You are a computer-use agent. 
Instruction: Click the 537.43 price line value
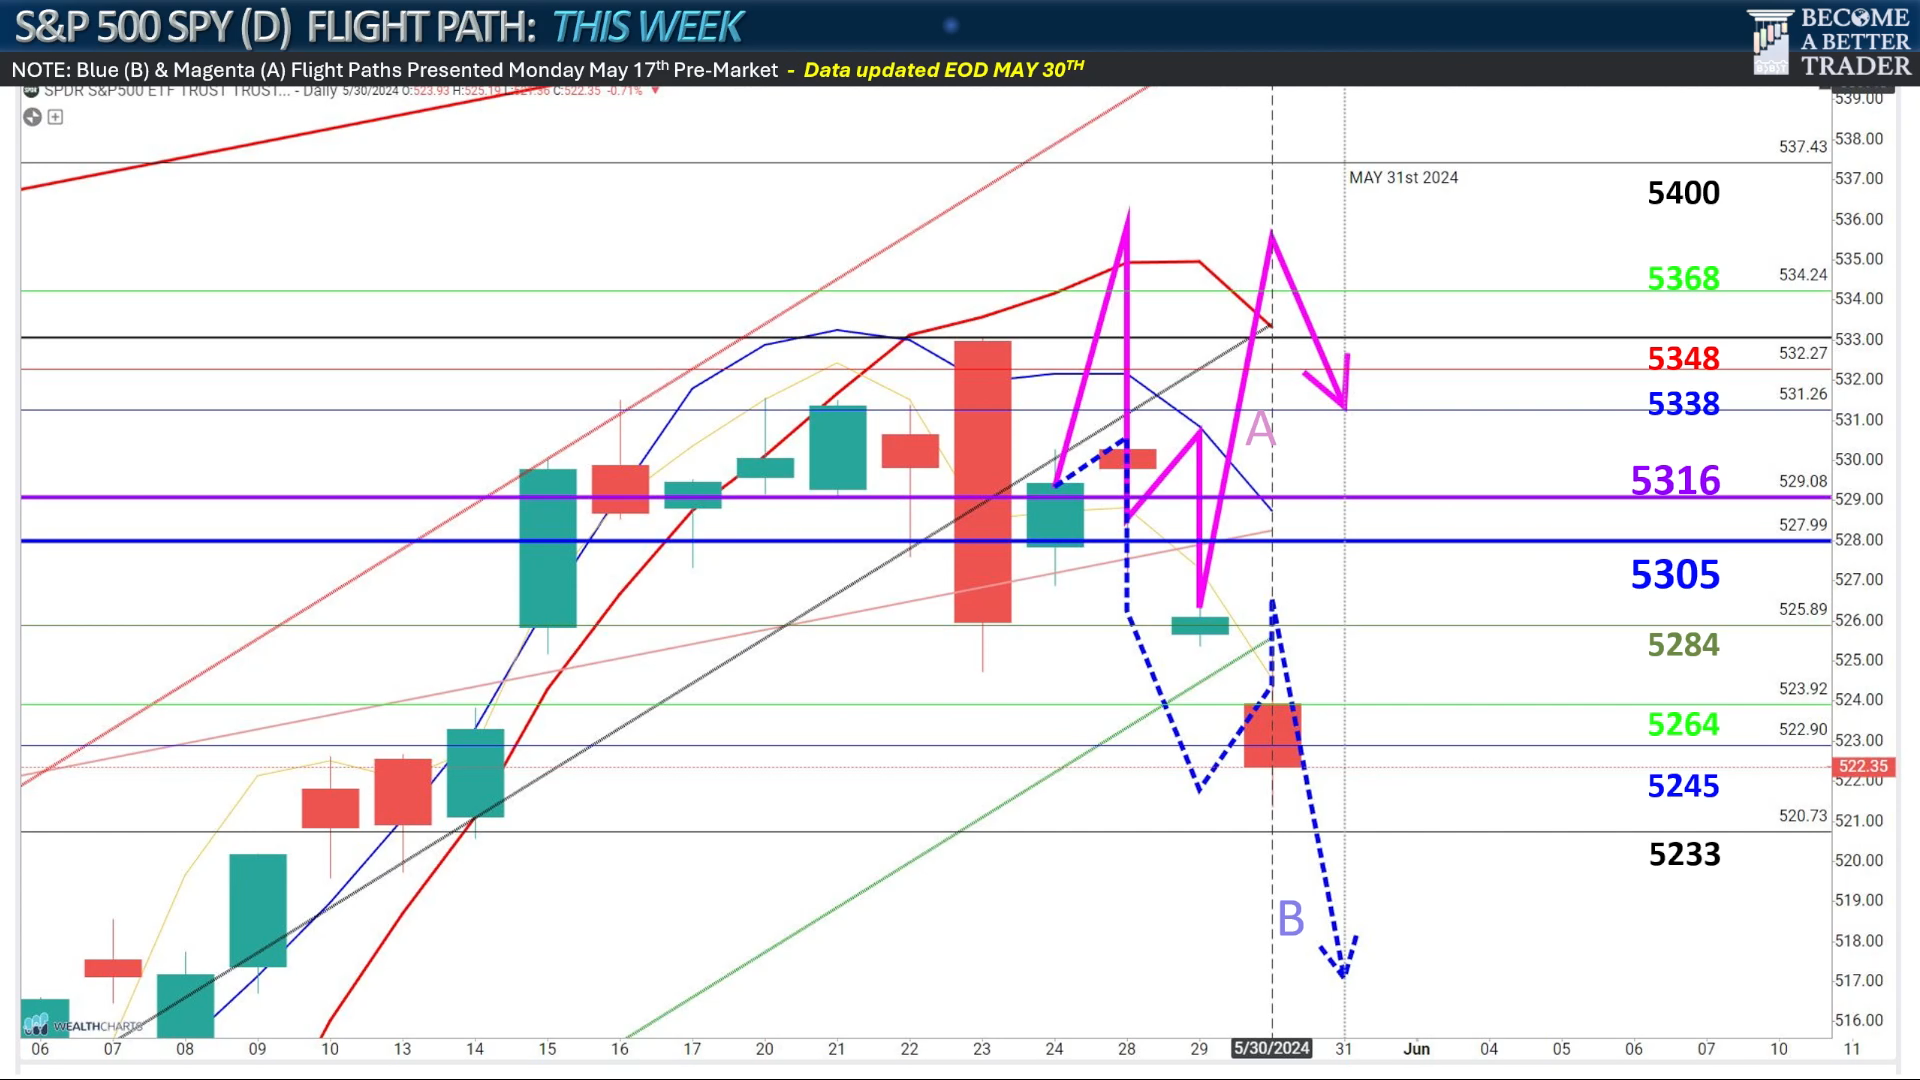tap(1802, 147)
